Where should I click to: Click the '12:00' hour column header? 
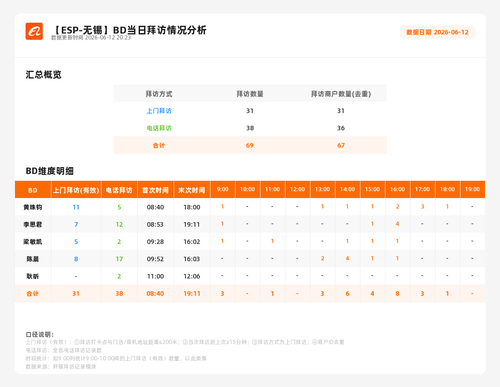pyautogui.click(x=297, y=189)
